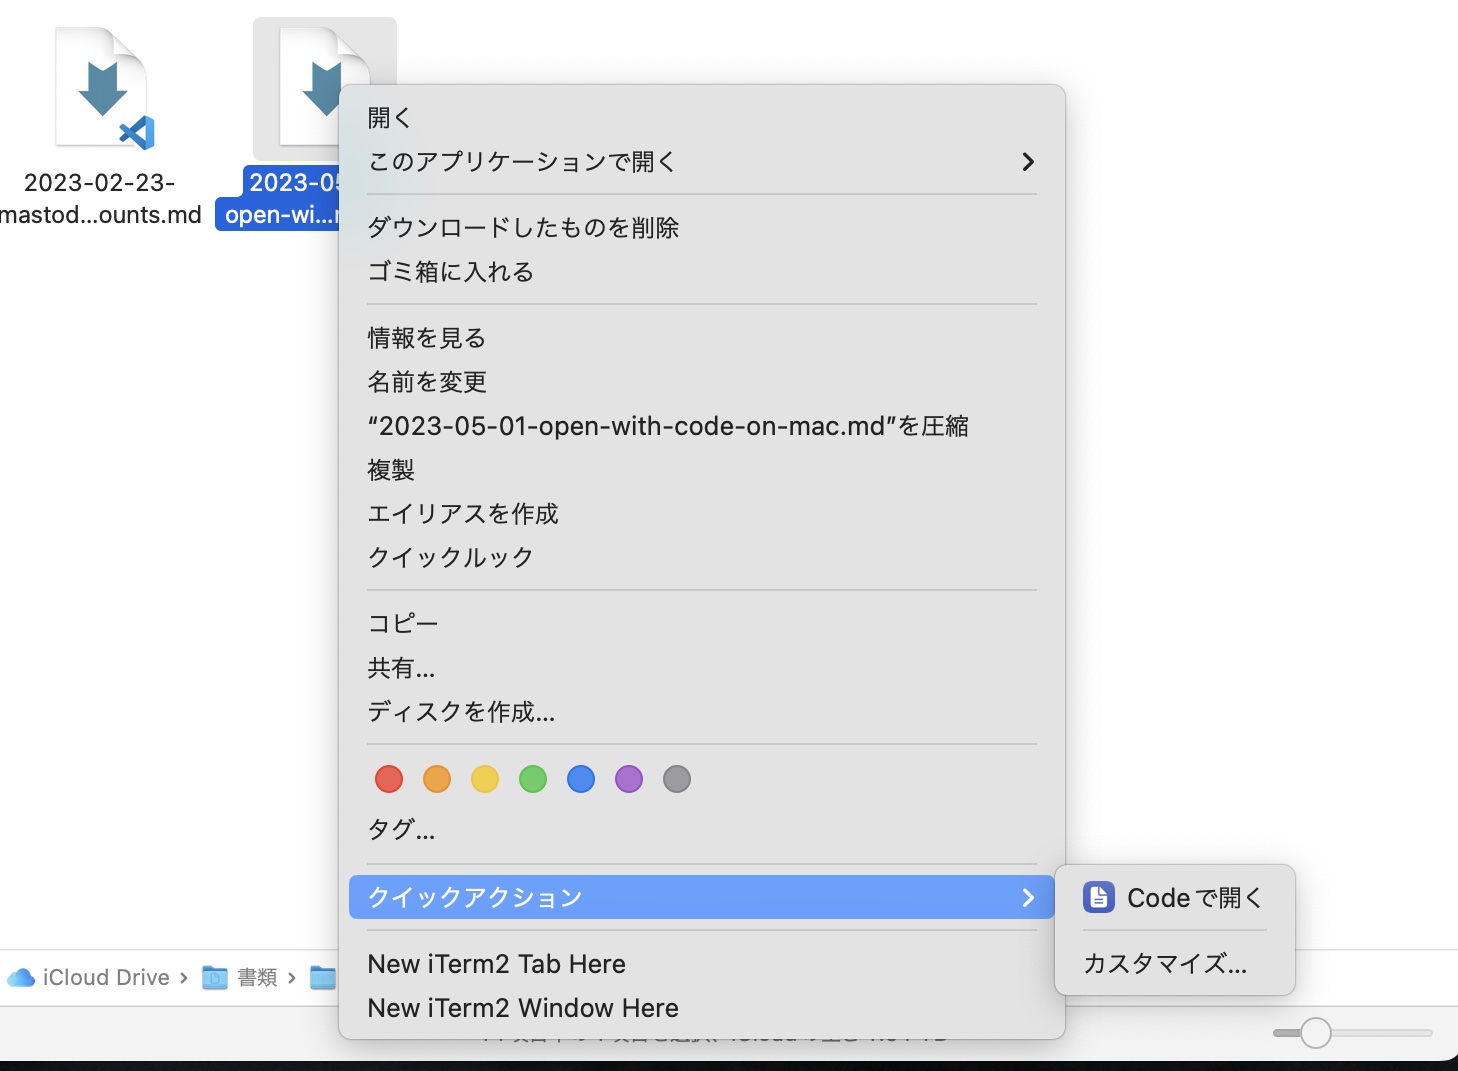Apply the blue tag color

(581, 779)
